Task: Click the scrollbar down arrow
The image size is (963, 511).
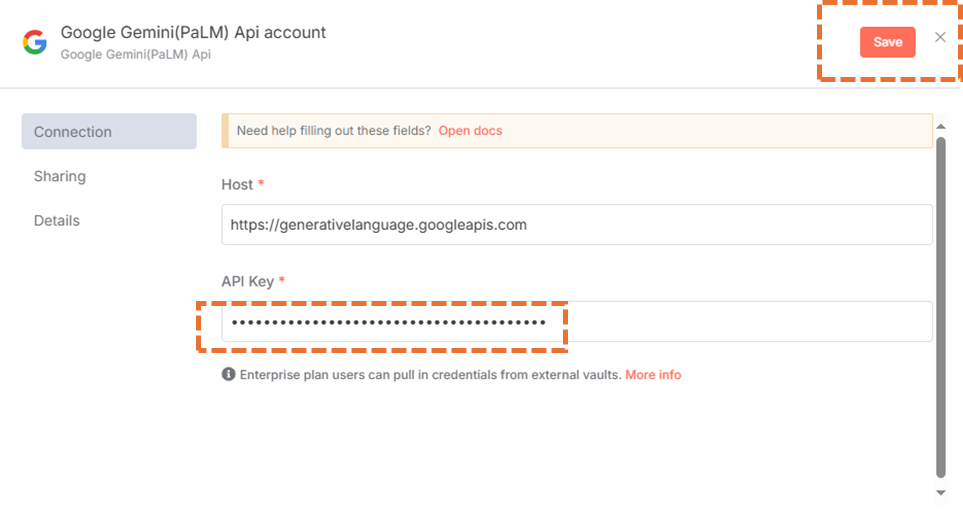Action: tap(941, 493)
